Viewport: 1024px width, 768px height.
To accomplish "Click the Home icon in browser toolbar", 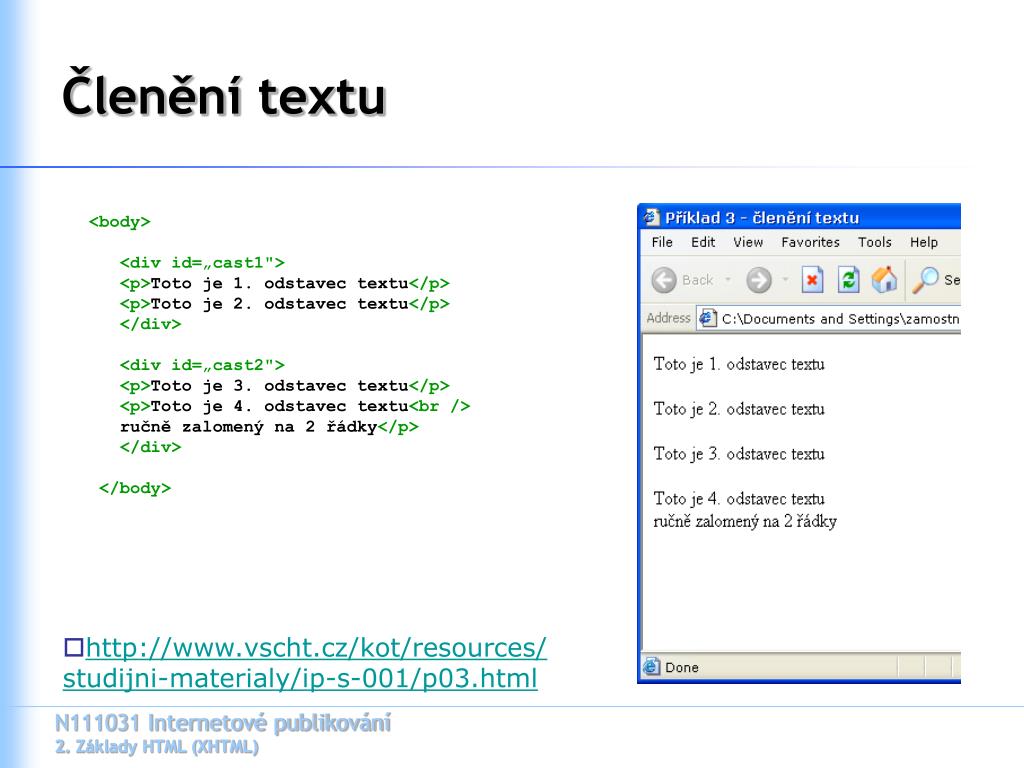I will 884,280.
